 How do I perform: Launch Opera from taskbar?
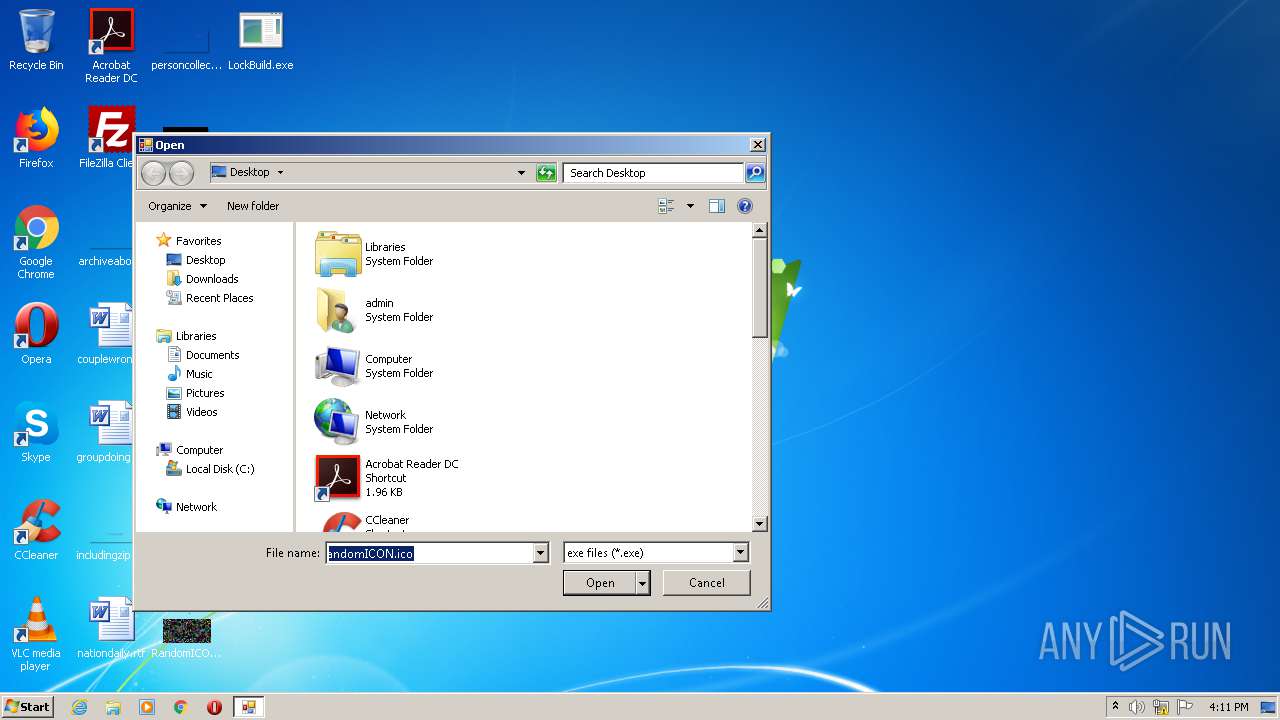point(214,707)
